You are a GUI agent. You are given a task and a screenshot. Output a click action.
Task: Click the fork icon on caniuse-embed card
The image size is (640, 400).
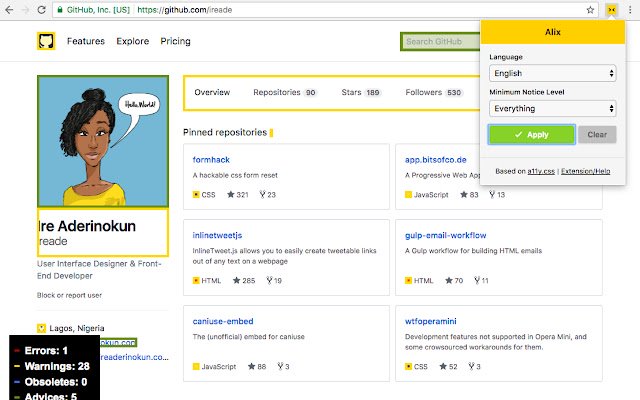tap(280, 366)
